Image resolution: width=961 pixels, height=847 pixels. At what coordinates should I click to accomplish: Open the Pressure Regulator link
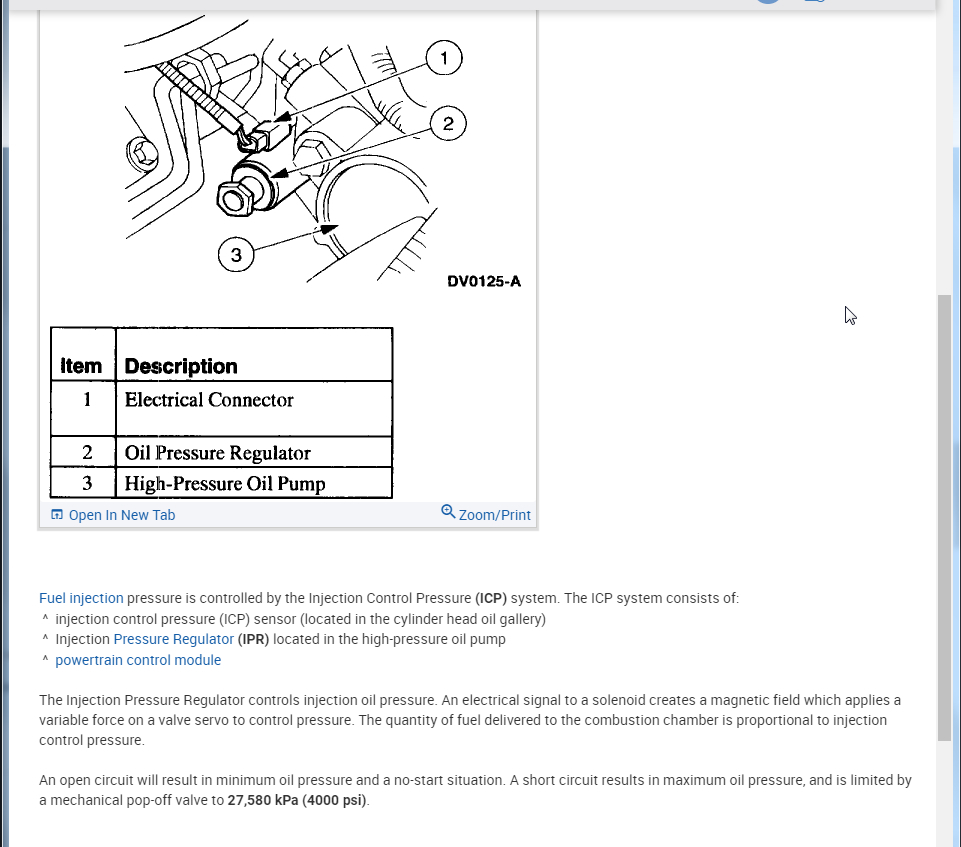pos(173,639)
